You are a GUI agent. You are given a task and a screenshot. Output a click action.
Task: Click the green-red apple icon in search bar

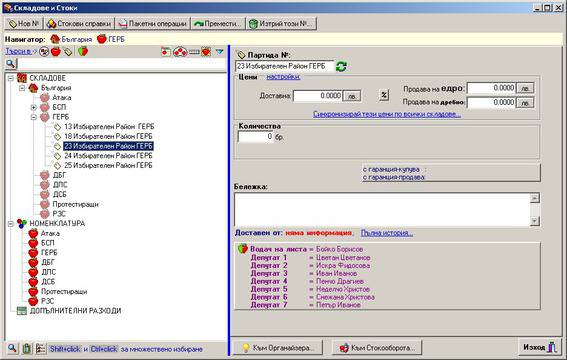[x=83, y=52]
